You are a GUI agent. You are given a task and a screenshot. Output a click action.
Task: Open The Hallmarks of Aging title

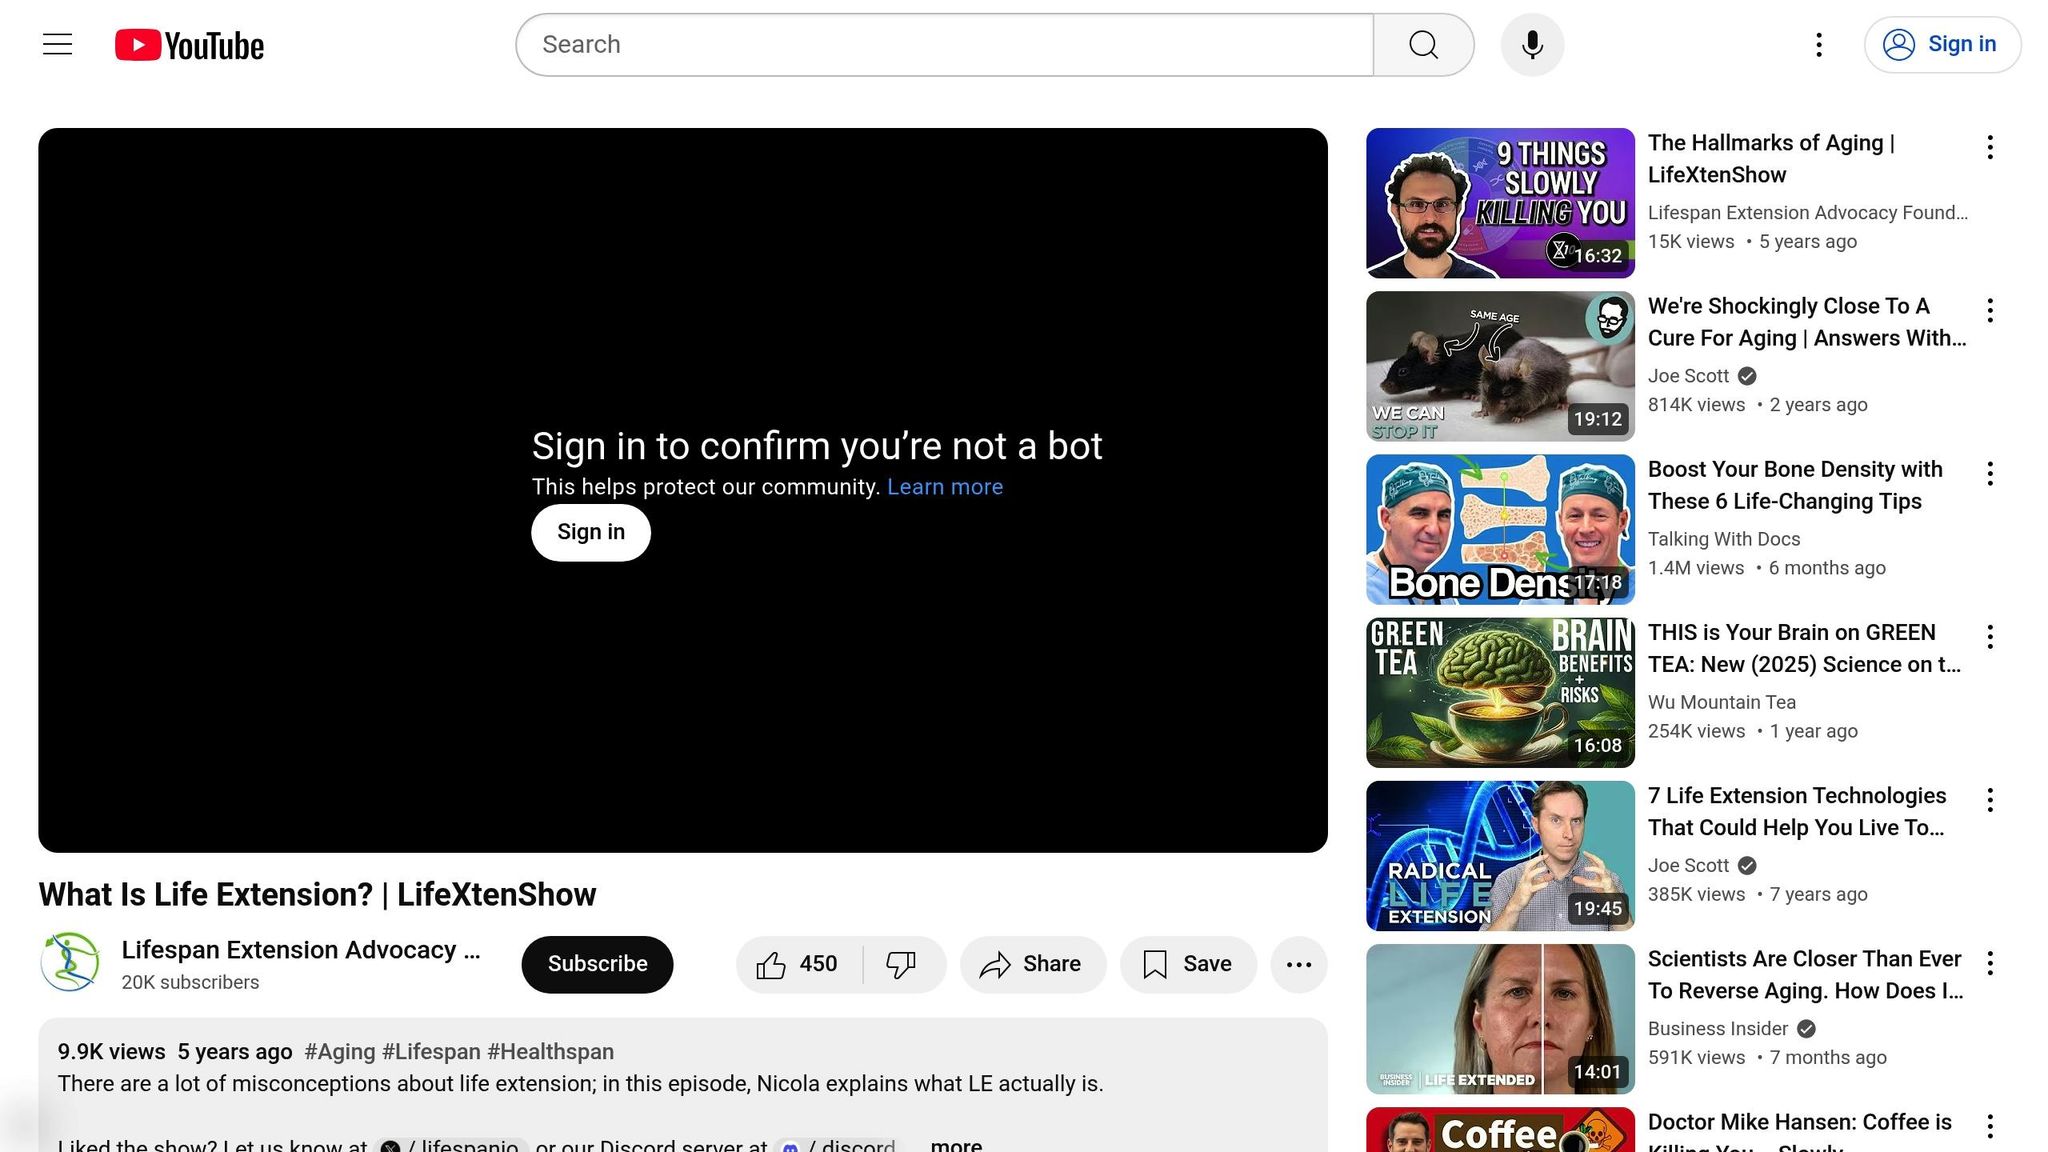1771,159
